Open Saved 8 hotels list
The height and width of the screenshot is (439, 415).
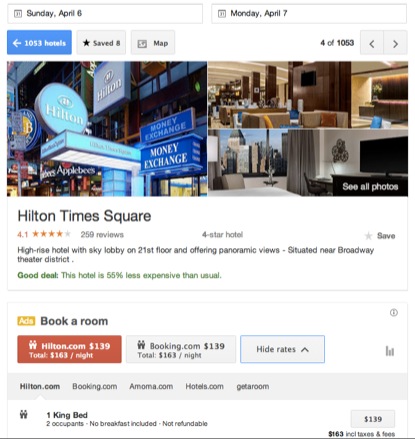coord(101,43)
